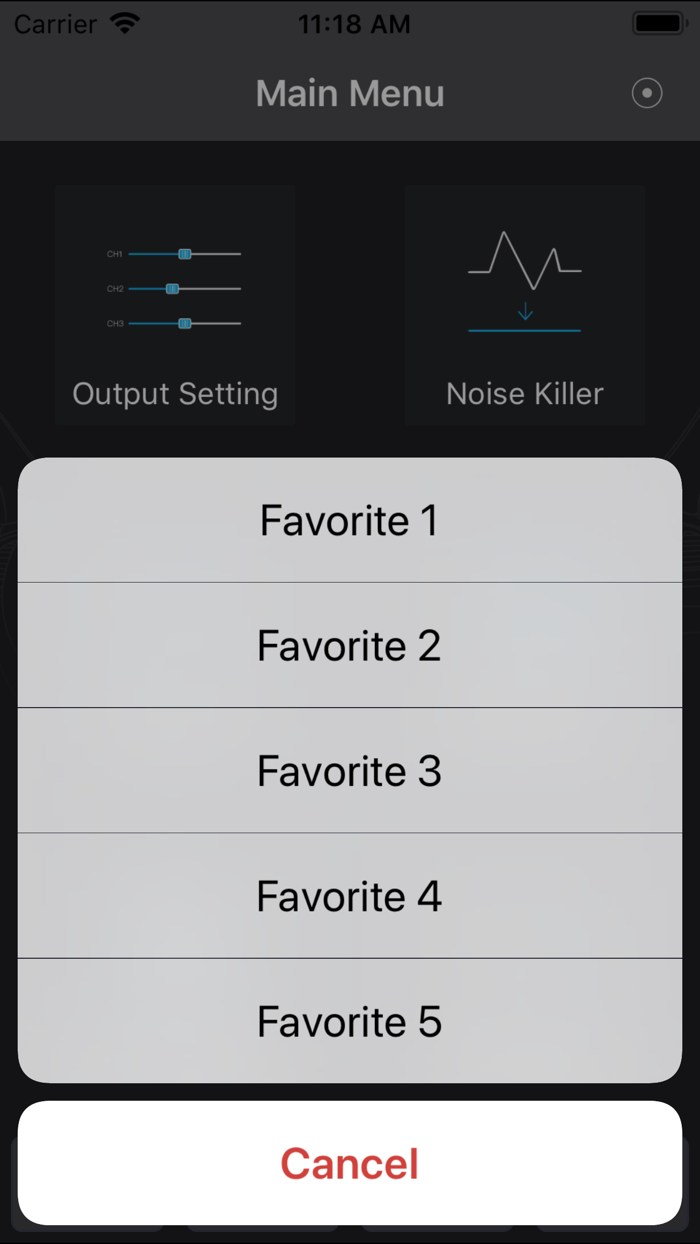Screen dimensions: 700x1244
Task: Click the CH2 slider knob
Action: coord(172,288)
